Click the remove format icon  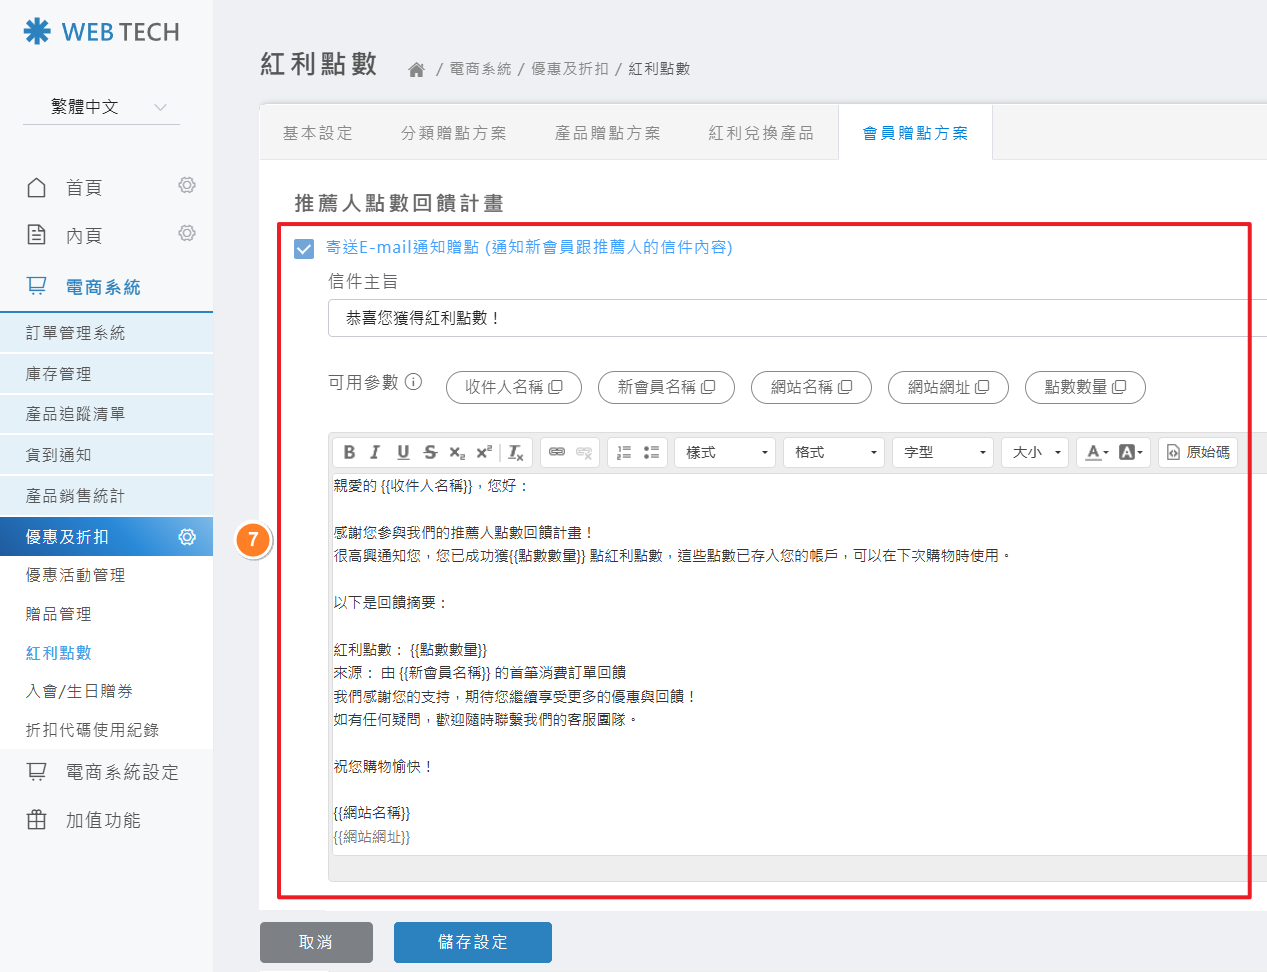point(516,452)
